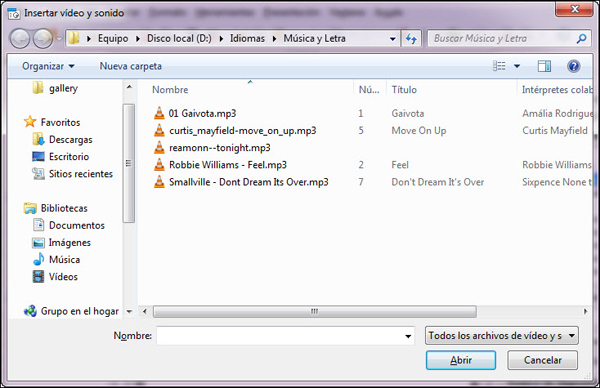600x388 pixels.
Task: Click the Idiomas breadcrumb
Action: pos(247,38)
